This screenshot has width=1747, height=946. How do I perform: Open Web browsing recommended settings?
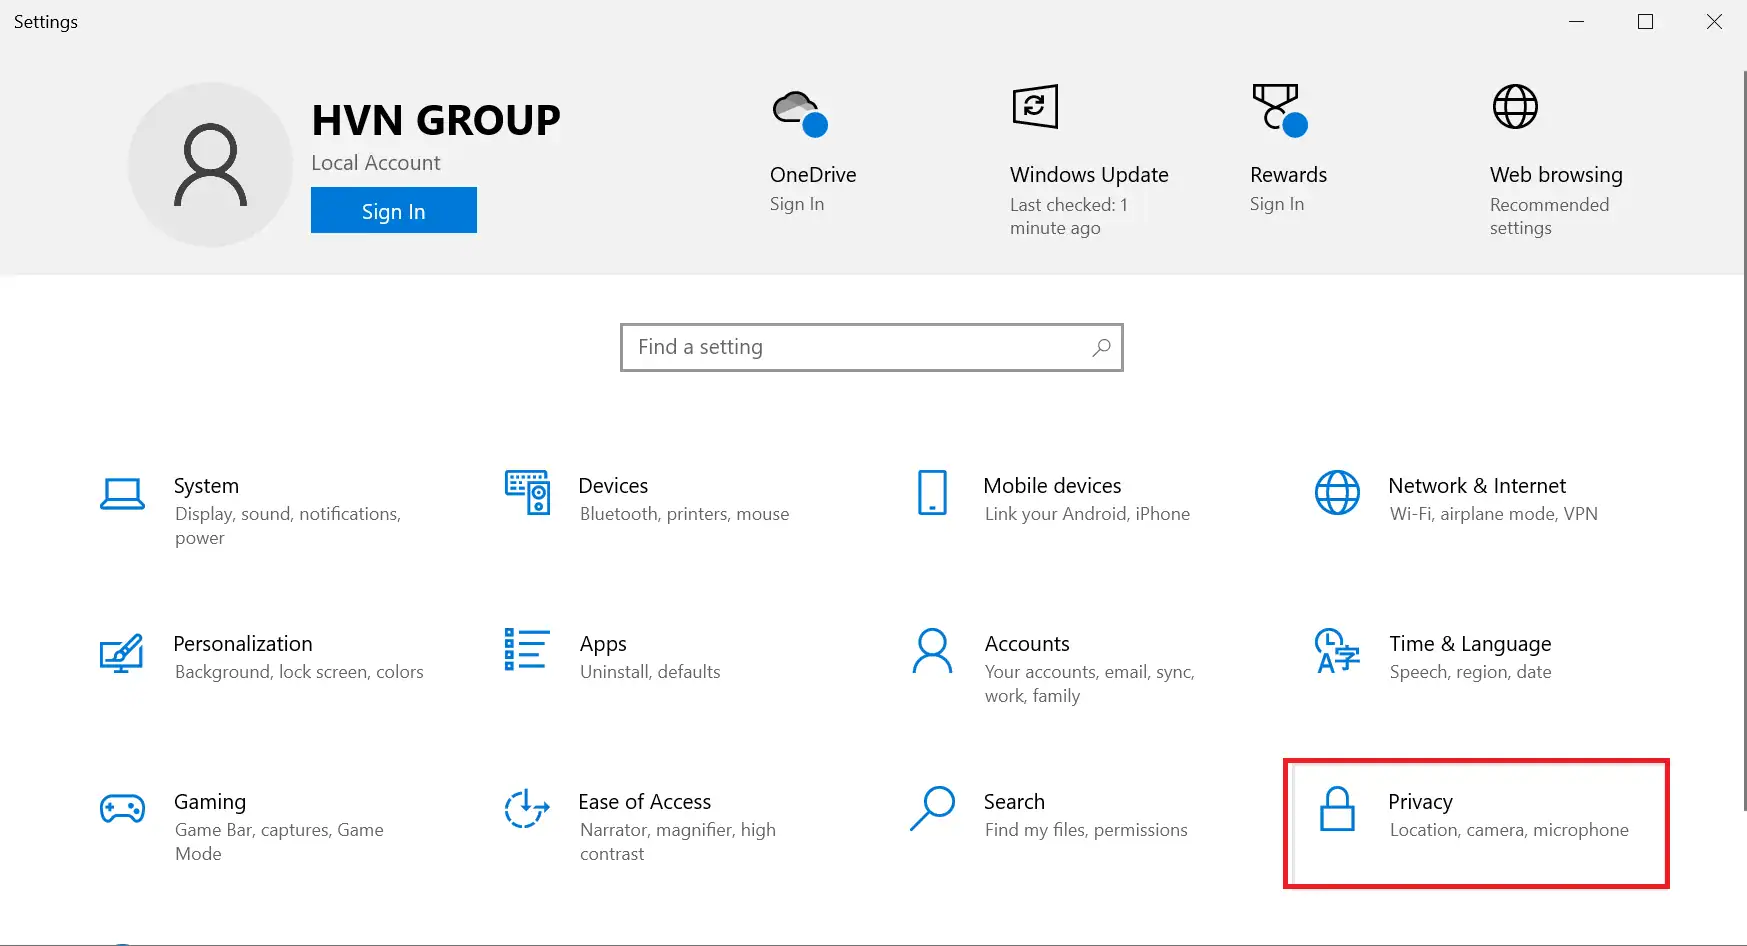coord(1555,175)
